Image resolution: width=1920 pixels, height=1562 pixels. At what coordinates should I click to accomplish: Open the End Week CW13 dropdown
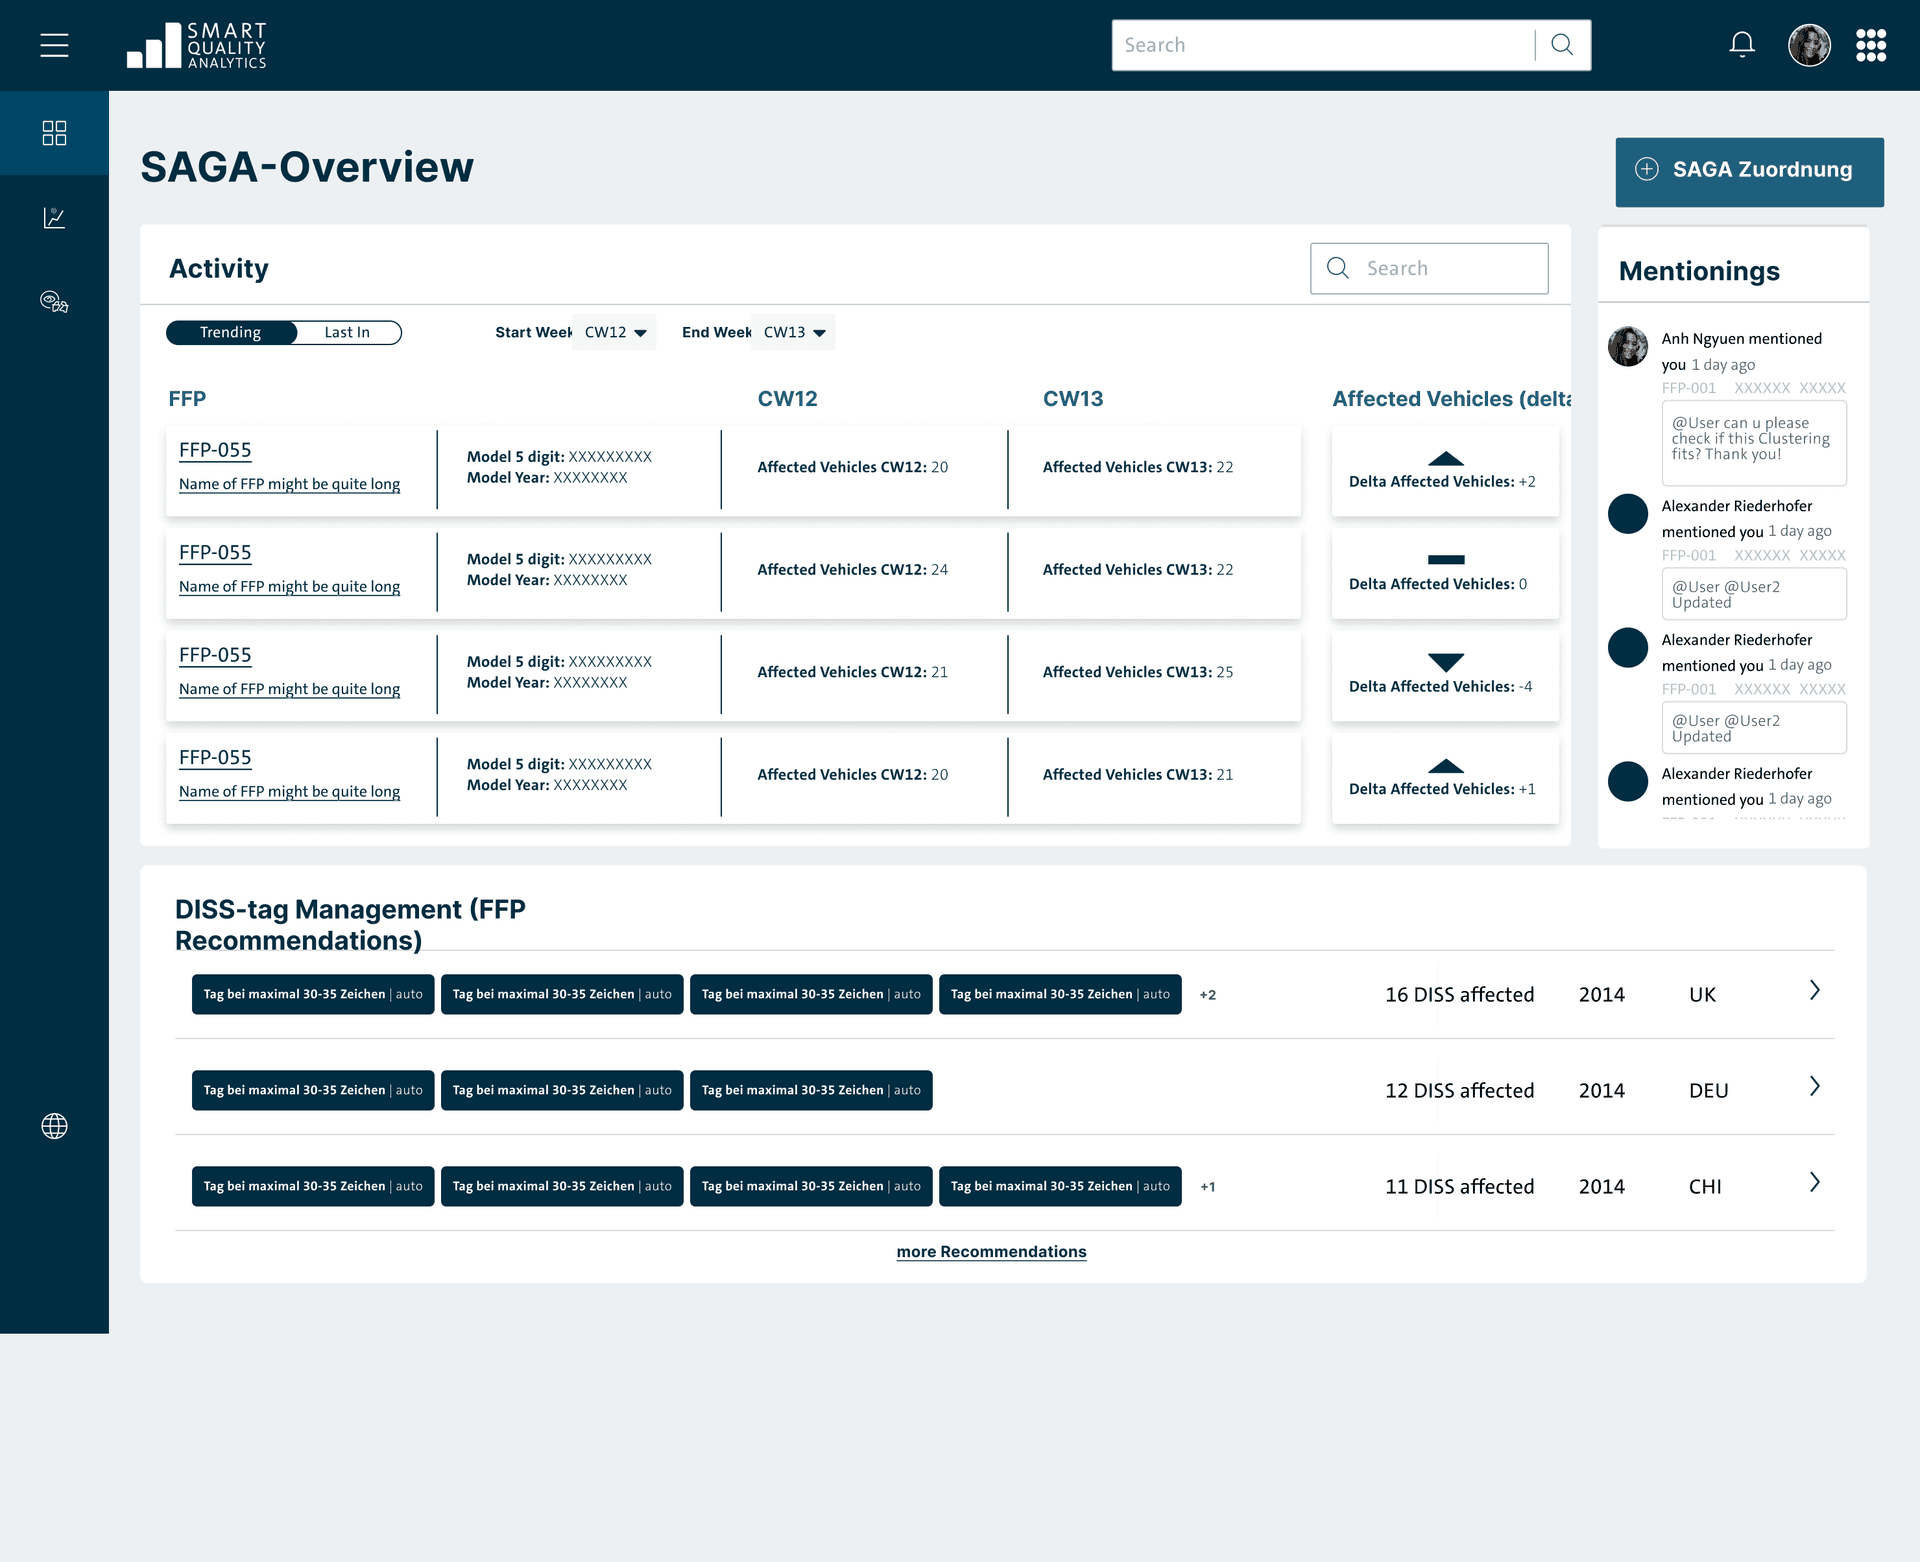792,332
